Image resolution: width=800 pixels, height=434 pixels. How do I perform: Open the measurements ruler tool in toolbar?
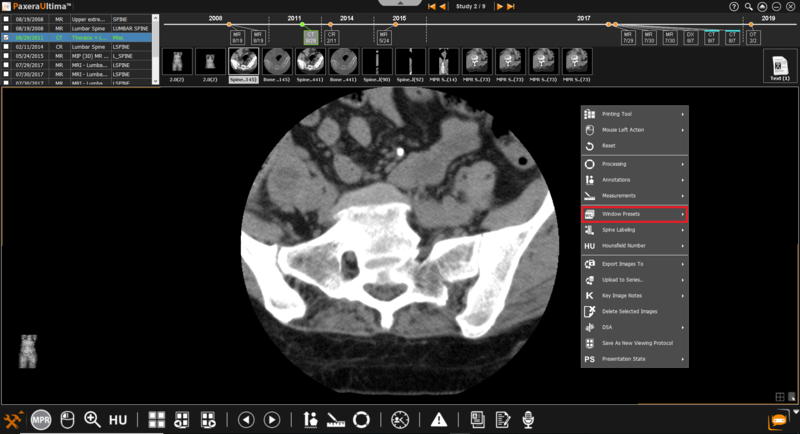tap(335, 419)
